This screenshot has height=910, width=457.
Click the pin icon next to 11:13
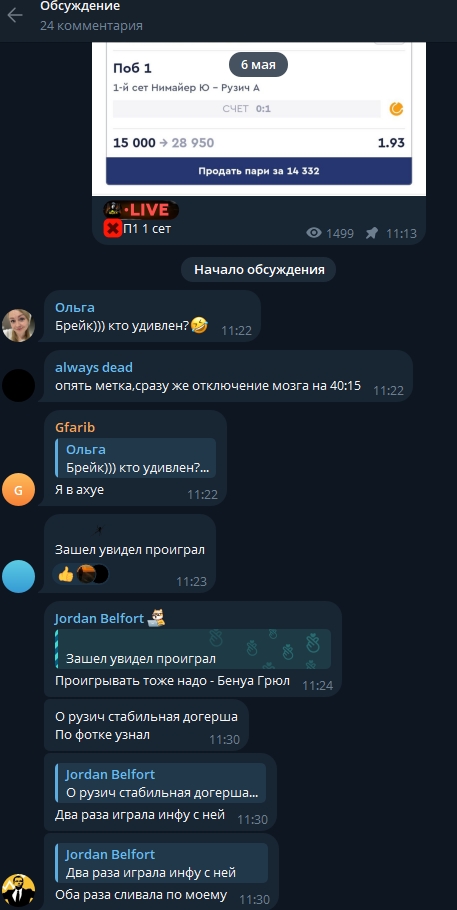click(x=372, y=233)
